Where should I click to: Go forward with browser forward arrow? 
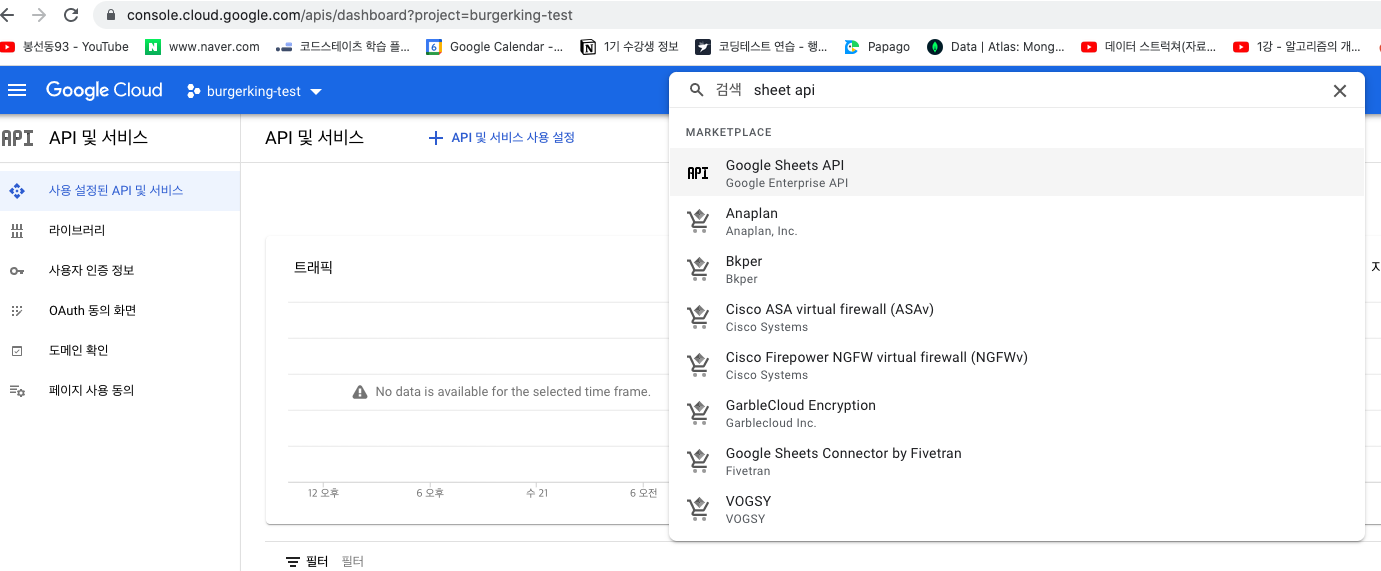pyautogui.click(x=39, y=15)
